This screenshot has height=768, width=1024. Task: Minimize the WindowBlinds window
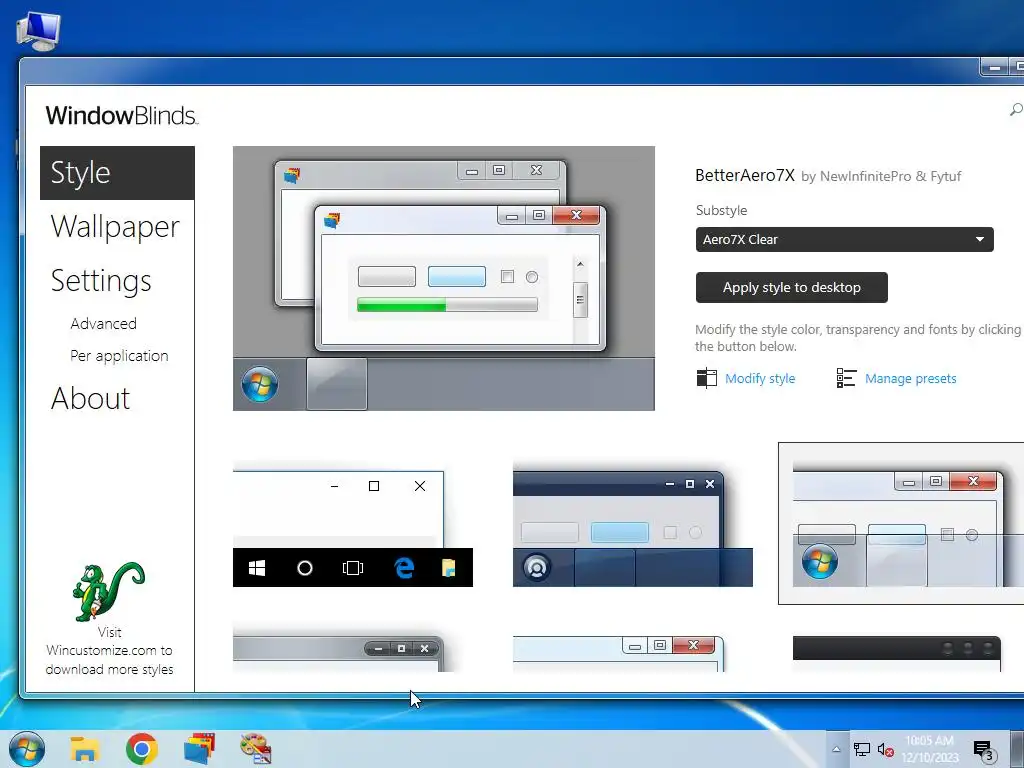pyautogui.click(x=995, y=67)
